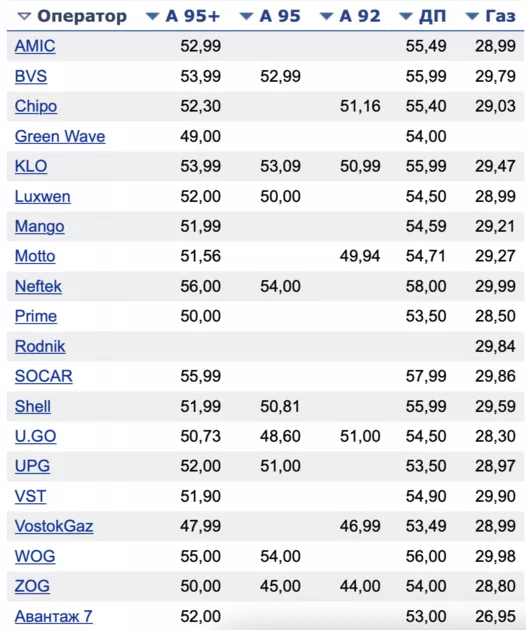This screenshot has width=526, height=630.
Task: Open the Авантаж 7 operator link
Action: 53,616
